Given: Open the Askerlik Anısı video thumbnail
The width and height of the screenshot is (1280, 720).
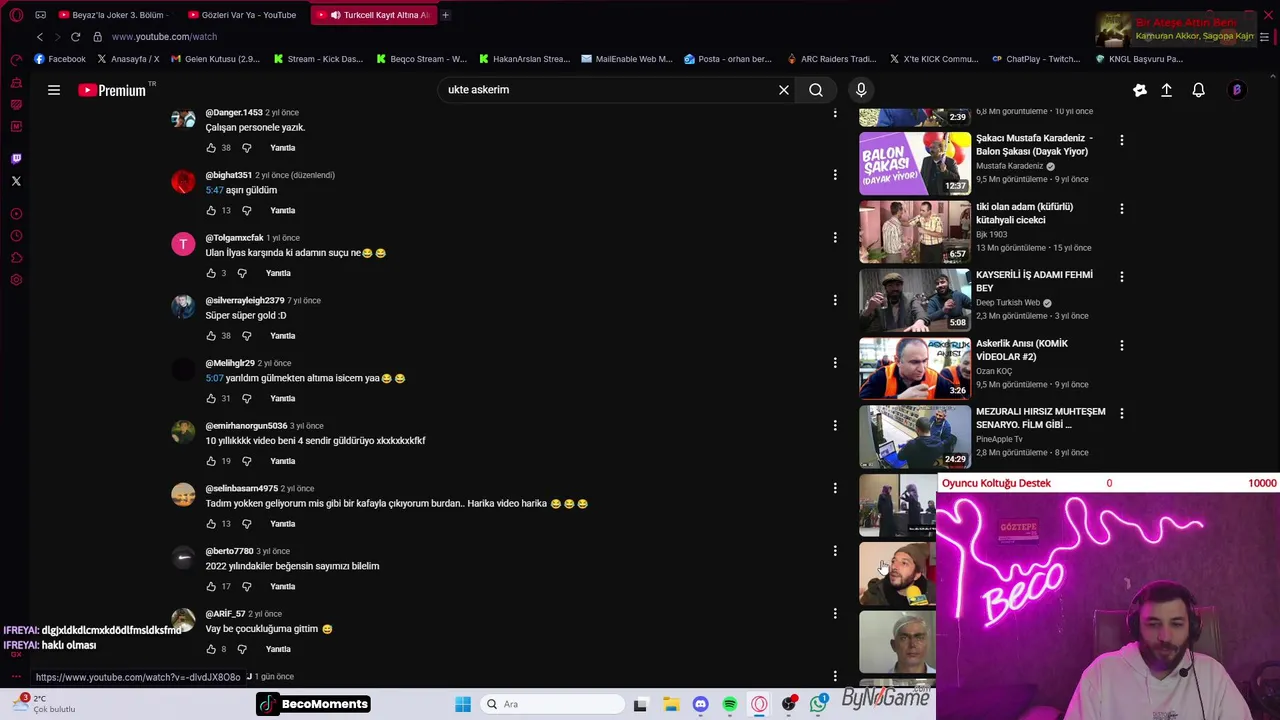Looking at the screenshot, I should tap(914, 368).
